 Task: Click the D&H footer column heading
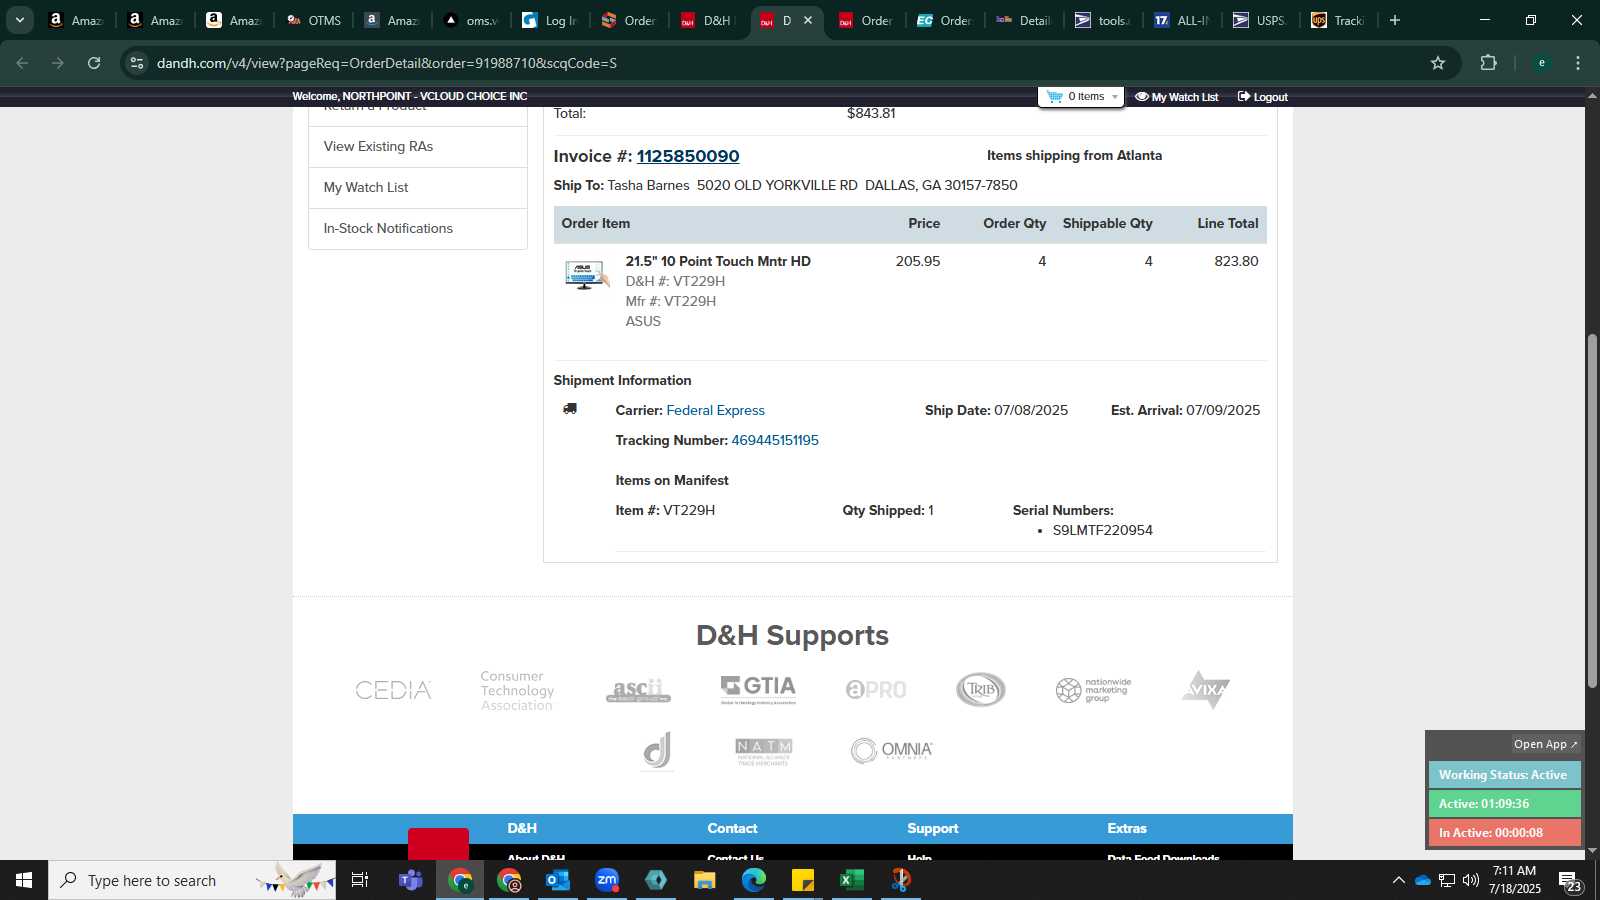point(522,828)
